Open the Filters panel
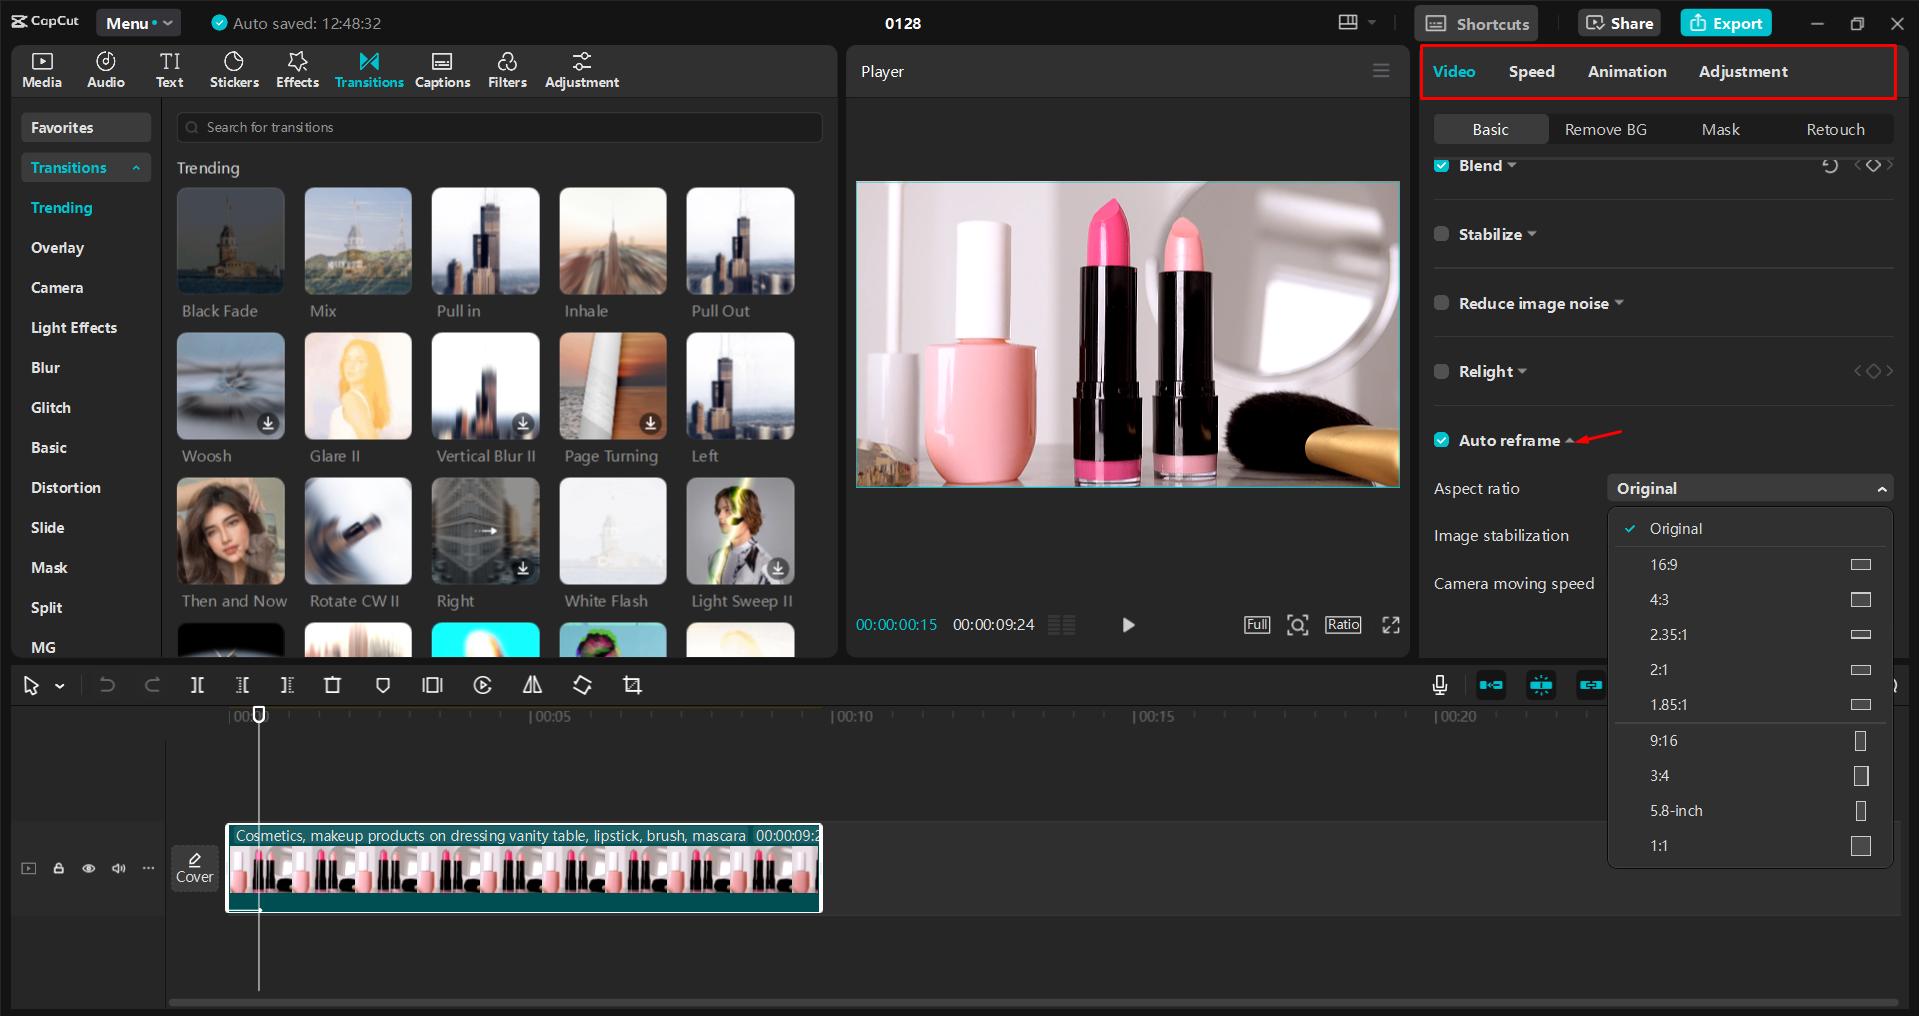Screen dimensions: 1919x1016 [x=507, y=70]
